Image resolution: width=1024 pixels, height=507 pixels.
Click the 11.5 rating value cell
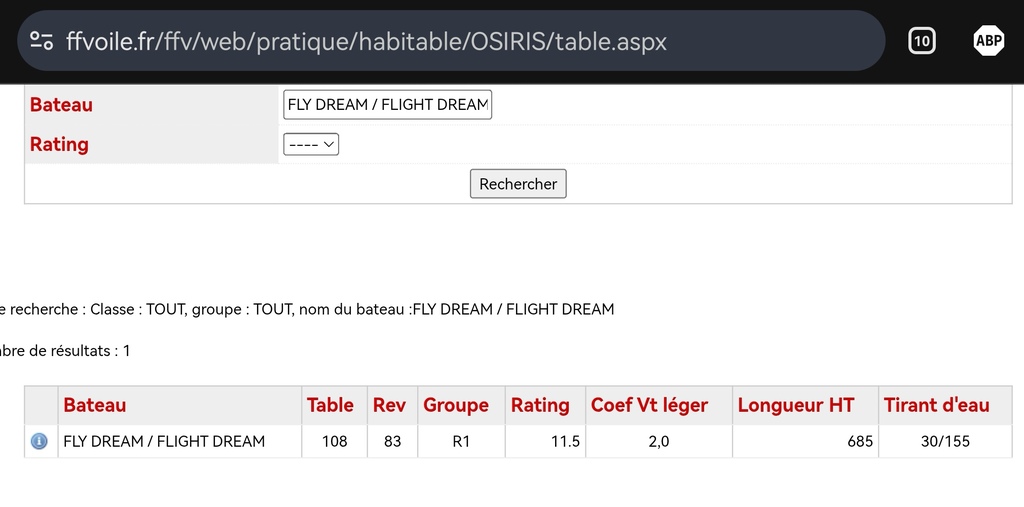(x=565, y=441)
